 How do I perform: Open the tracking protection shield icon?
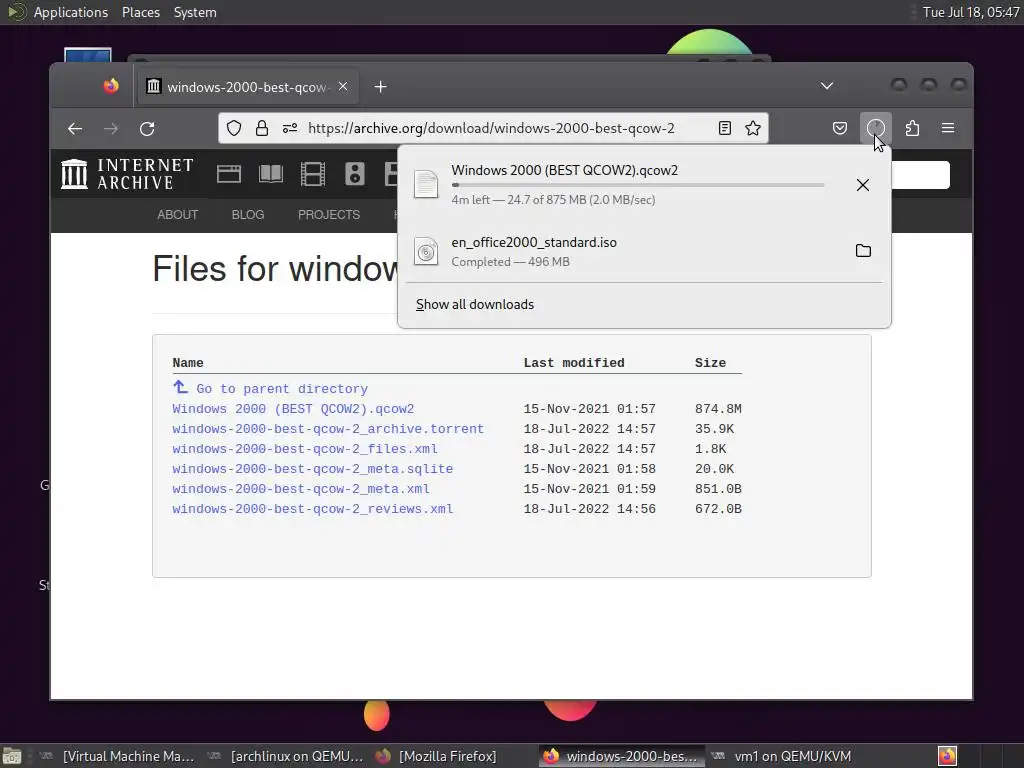click(234, 129)
